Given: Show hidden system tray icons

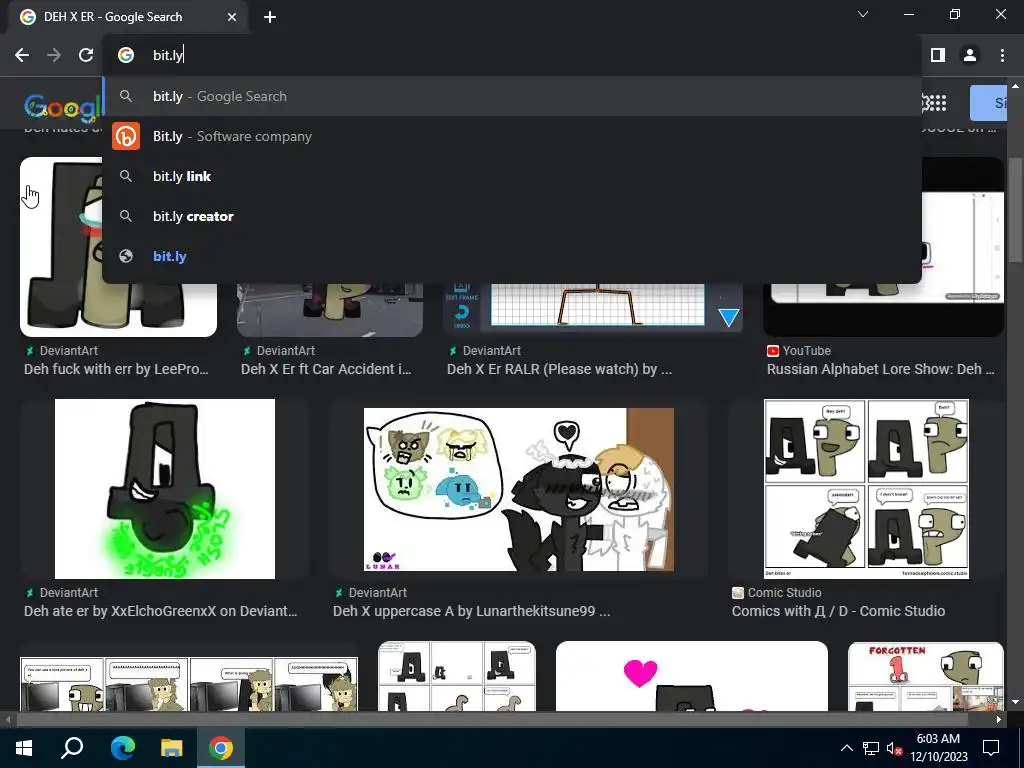Looking at the screenshot, I should coord(846,748).
